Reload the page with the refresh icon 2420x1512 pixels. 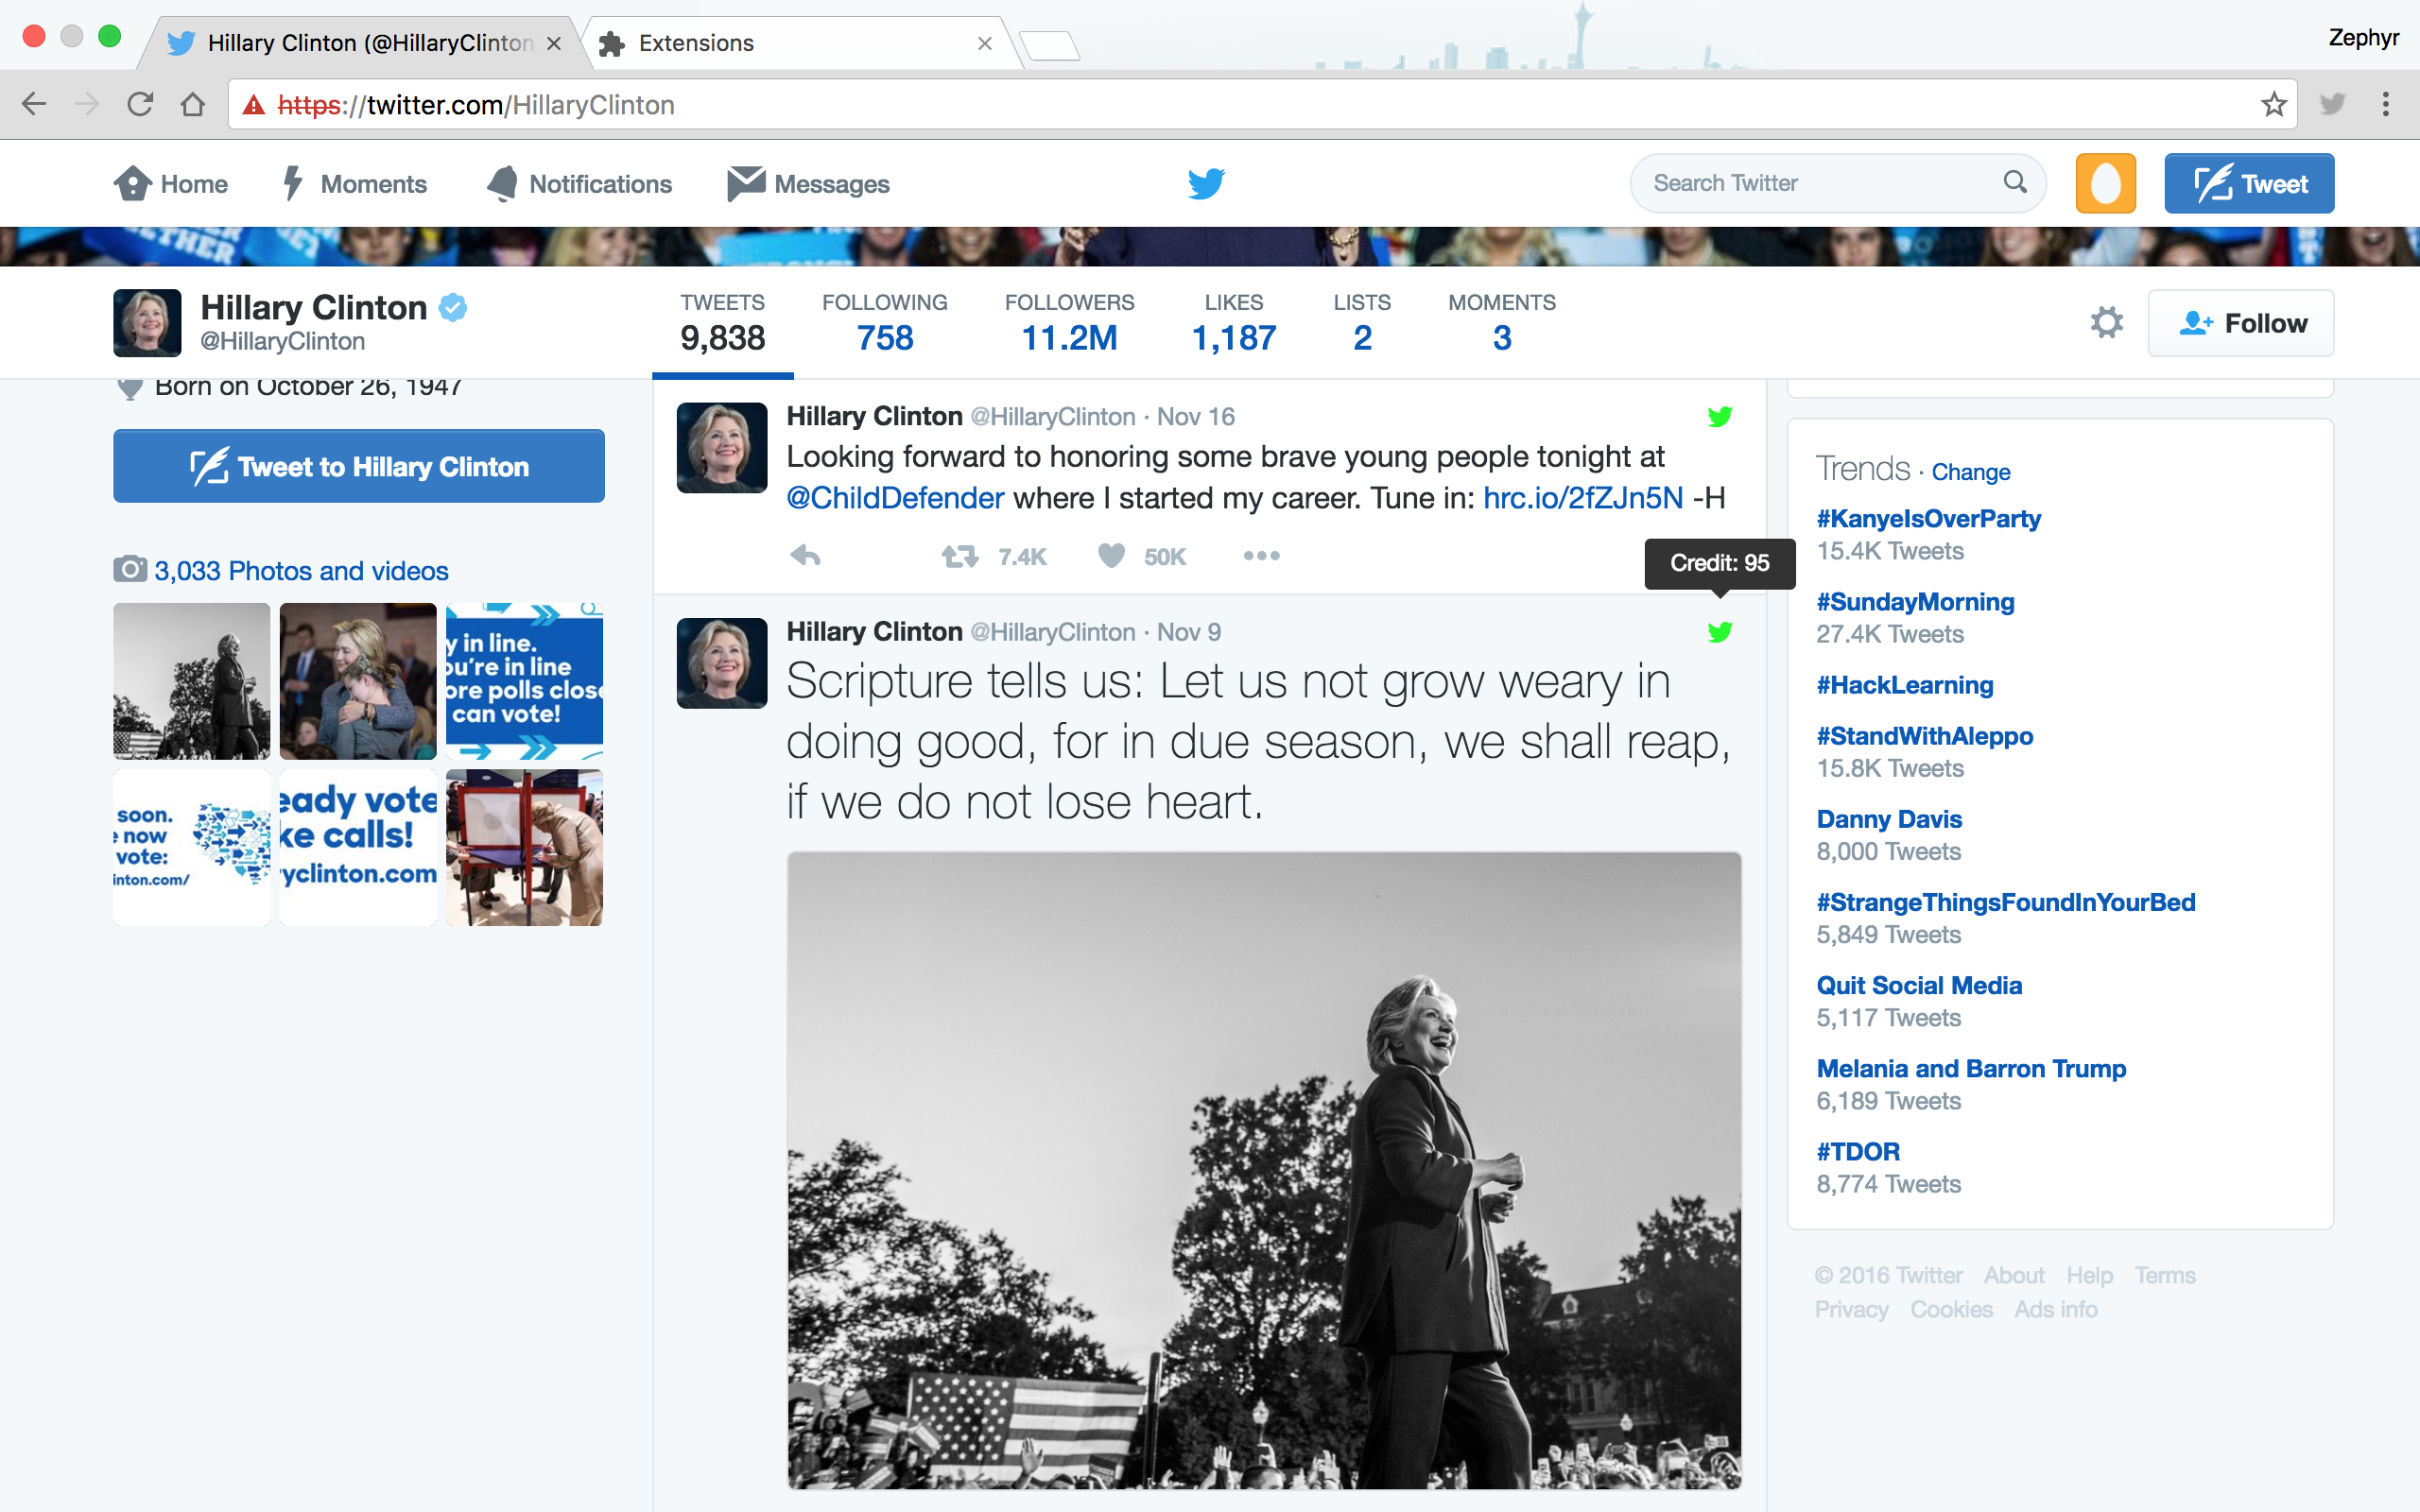(x=140, y=105)
